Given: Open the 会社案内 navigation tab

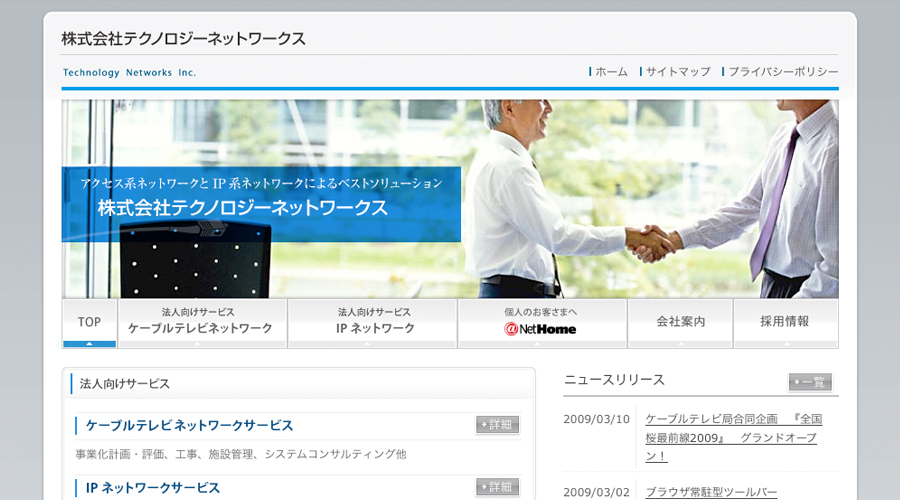Looking at the screenshot, I should pyautogui.click(x=680, y=322).
